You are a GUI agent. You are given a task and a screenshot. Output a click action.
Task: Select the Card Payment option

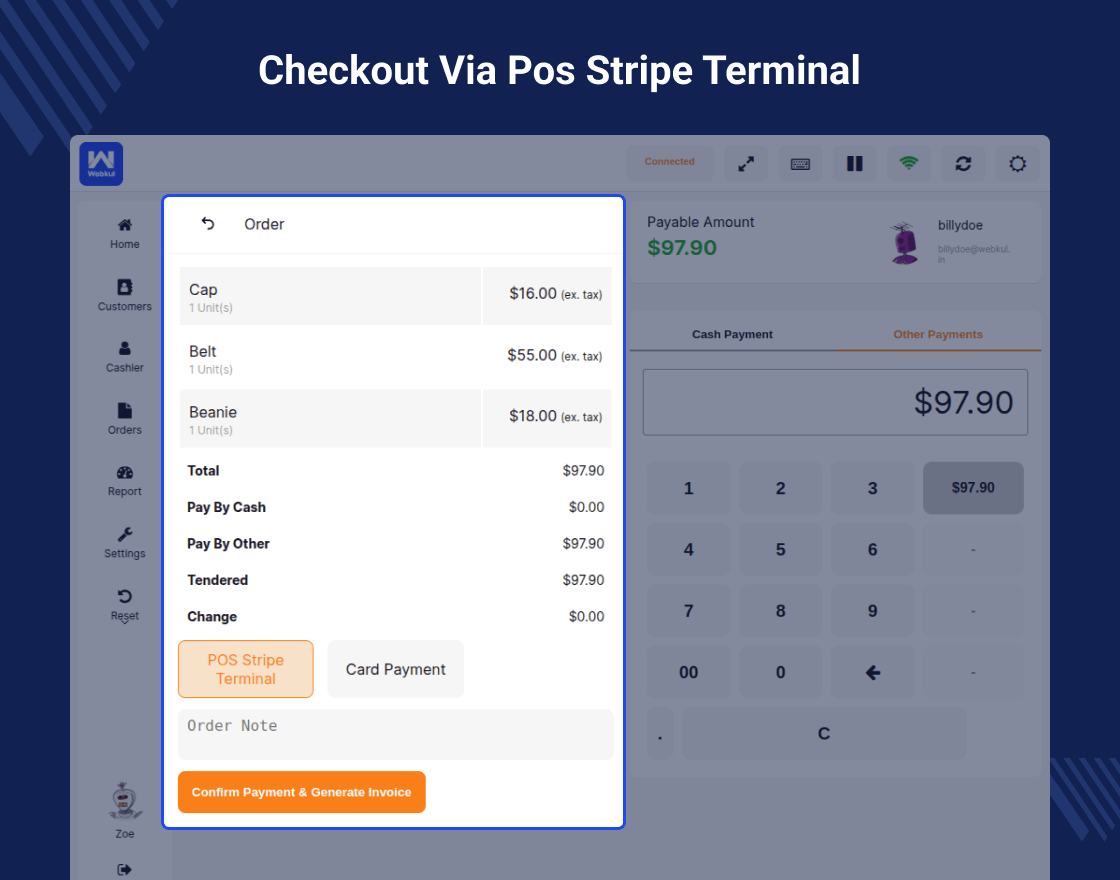pos(396,669)
